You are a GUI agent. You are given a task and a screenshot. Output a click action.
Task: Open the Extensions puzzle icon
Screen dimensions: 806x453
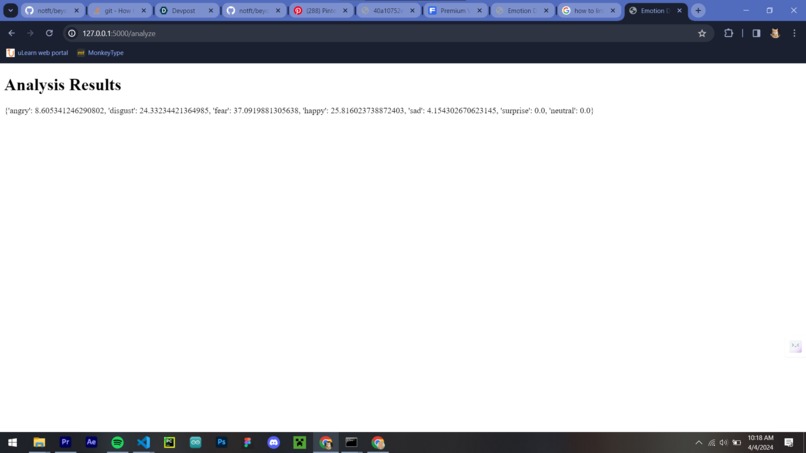click(x=728, y=33)
